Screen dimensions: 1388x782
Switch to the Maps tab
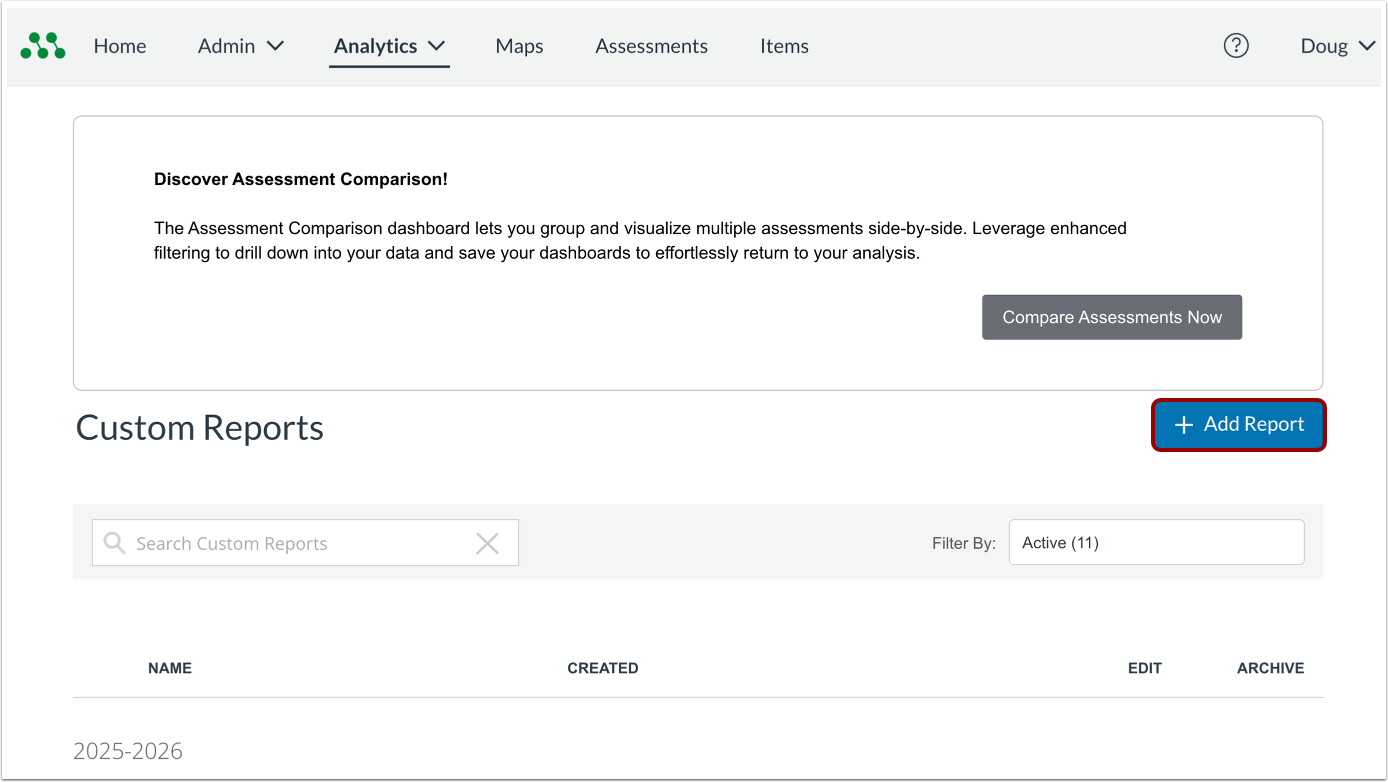pos(519,46)
